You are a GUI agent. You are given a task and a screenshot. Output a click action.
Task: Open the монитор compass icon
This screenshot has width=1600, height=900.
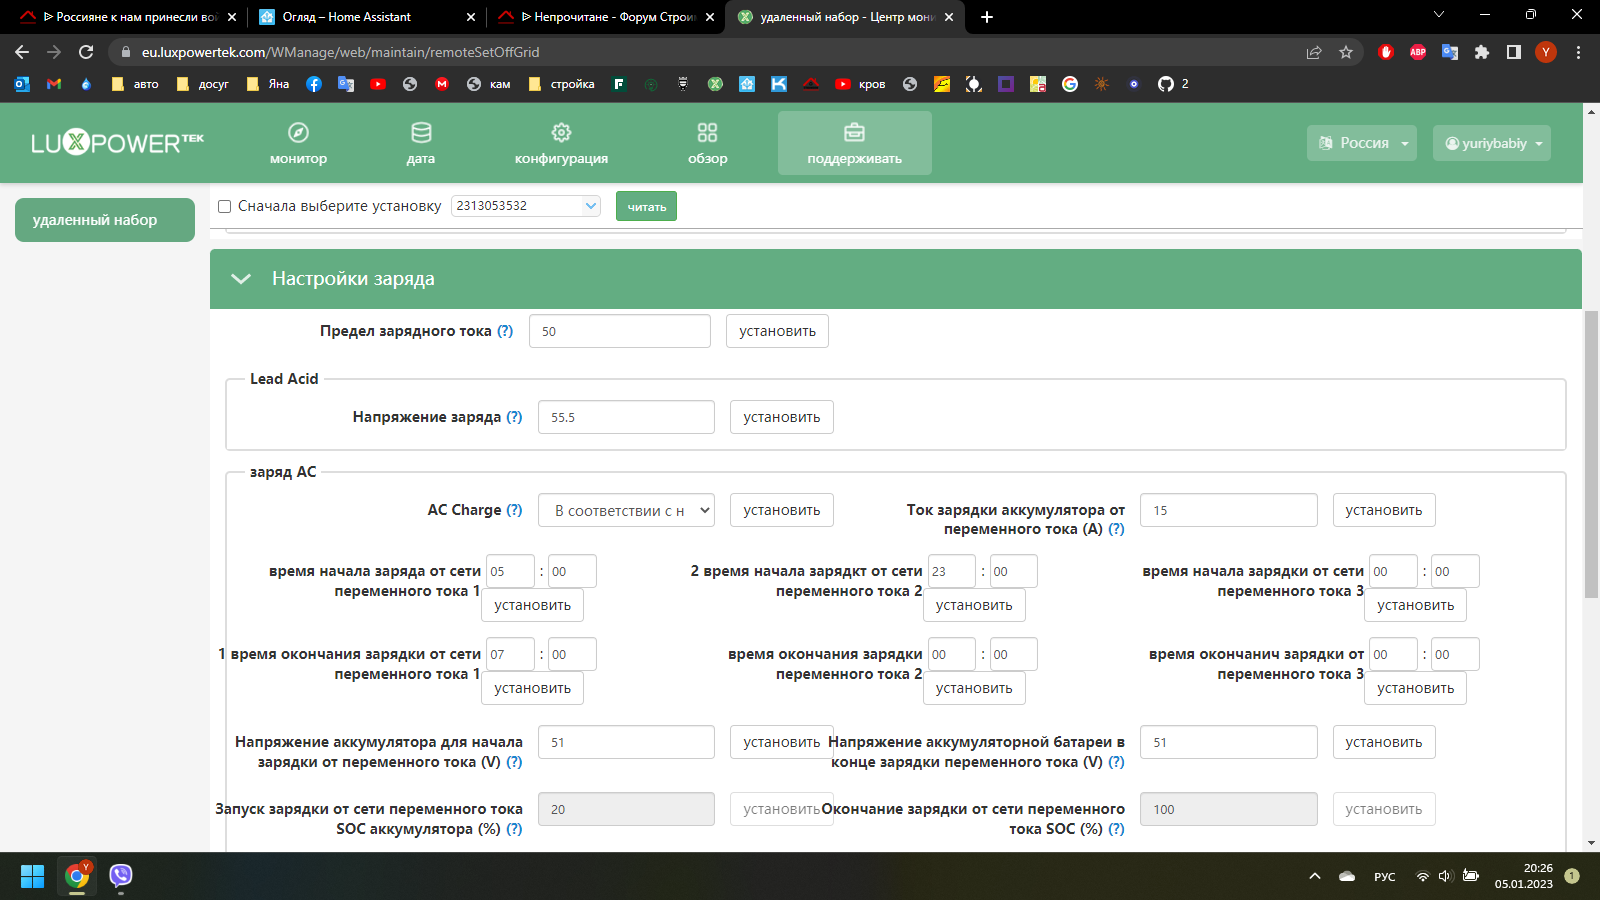[x=298, y=132]
